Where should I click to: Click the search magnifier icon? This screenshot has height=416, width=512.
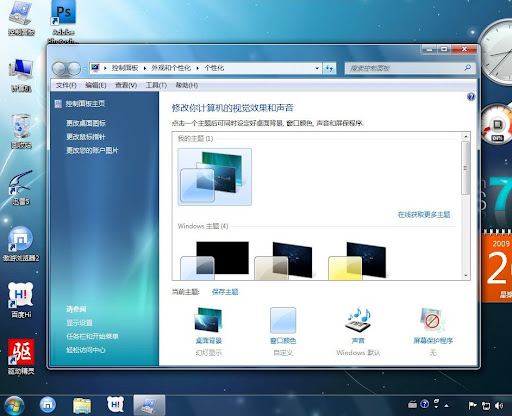point(468,68)
